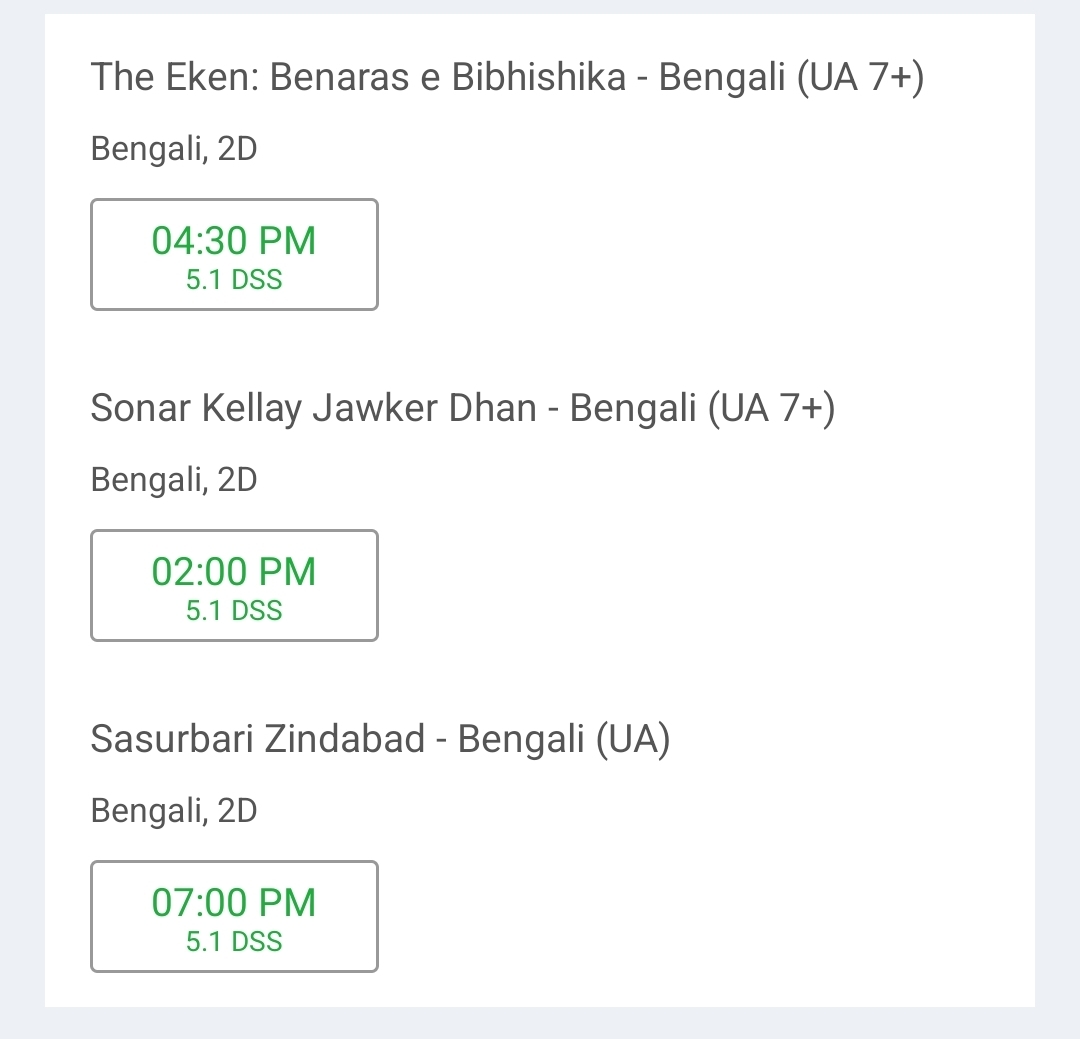Image resolution: width=1080 pixels, height=1039 pixels.
Task: Book the 02:00 PM Sonar Kellay Jawker Dhan show
Action: pyautogui.click(x=234, y=585)
